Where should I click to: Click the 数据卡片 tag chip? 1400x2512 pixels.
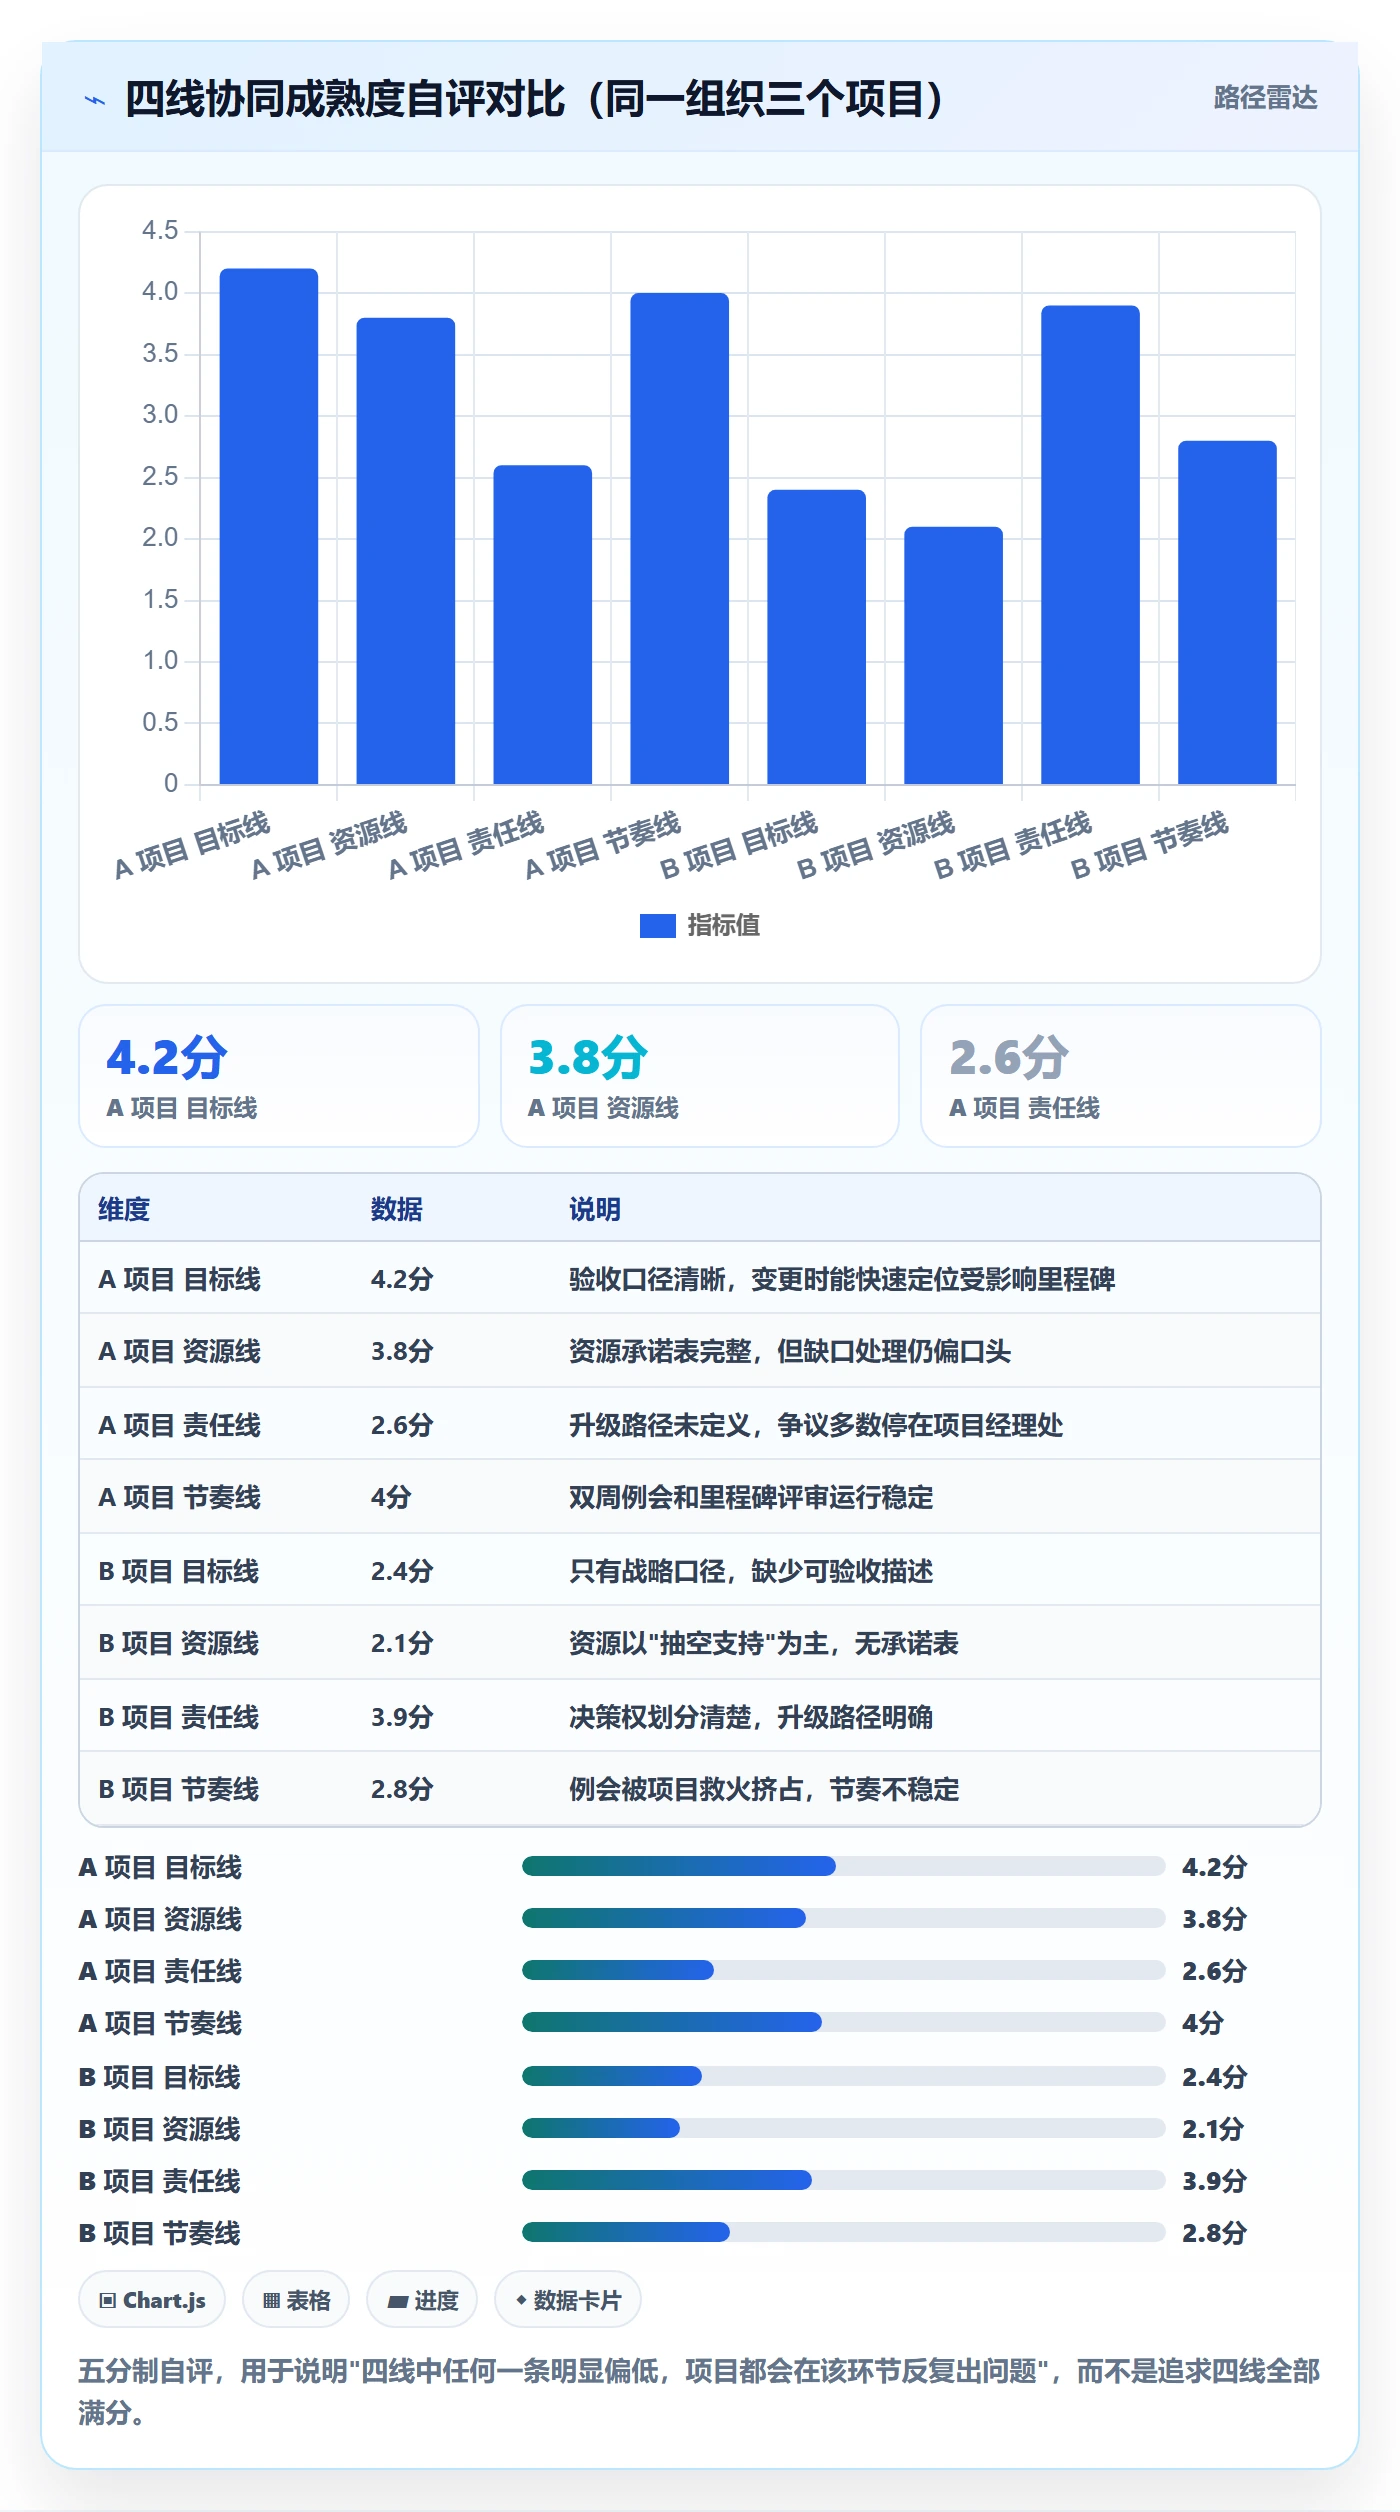point(568,2300)
